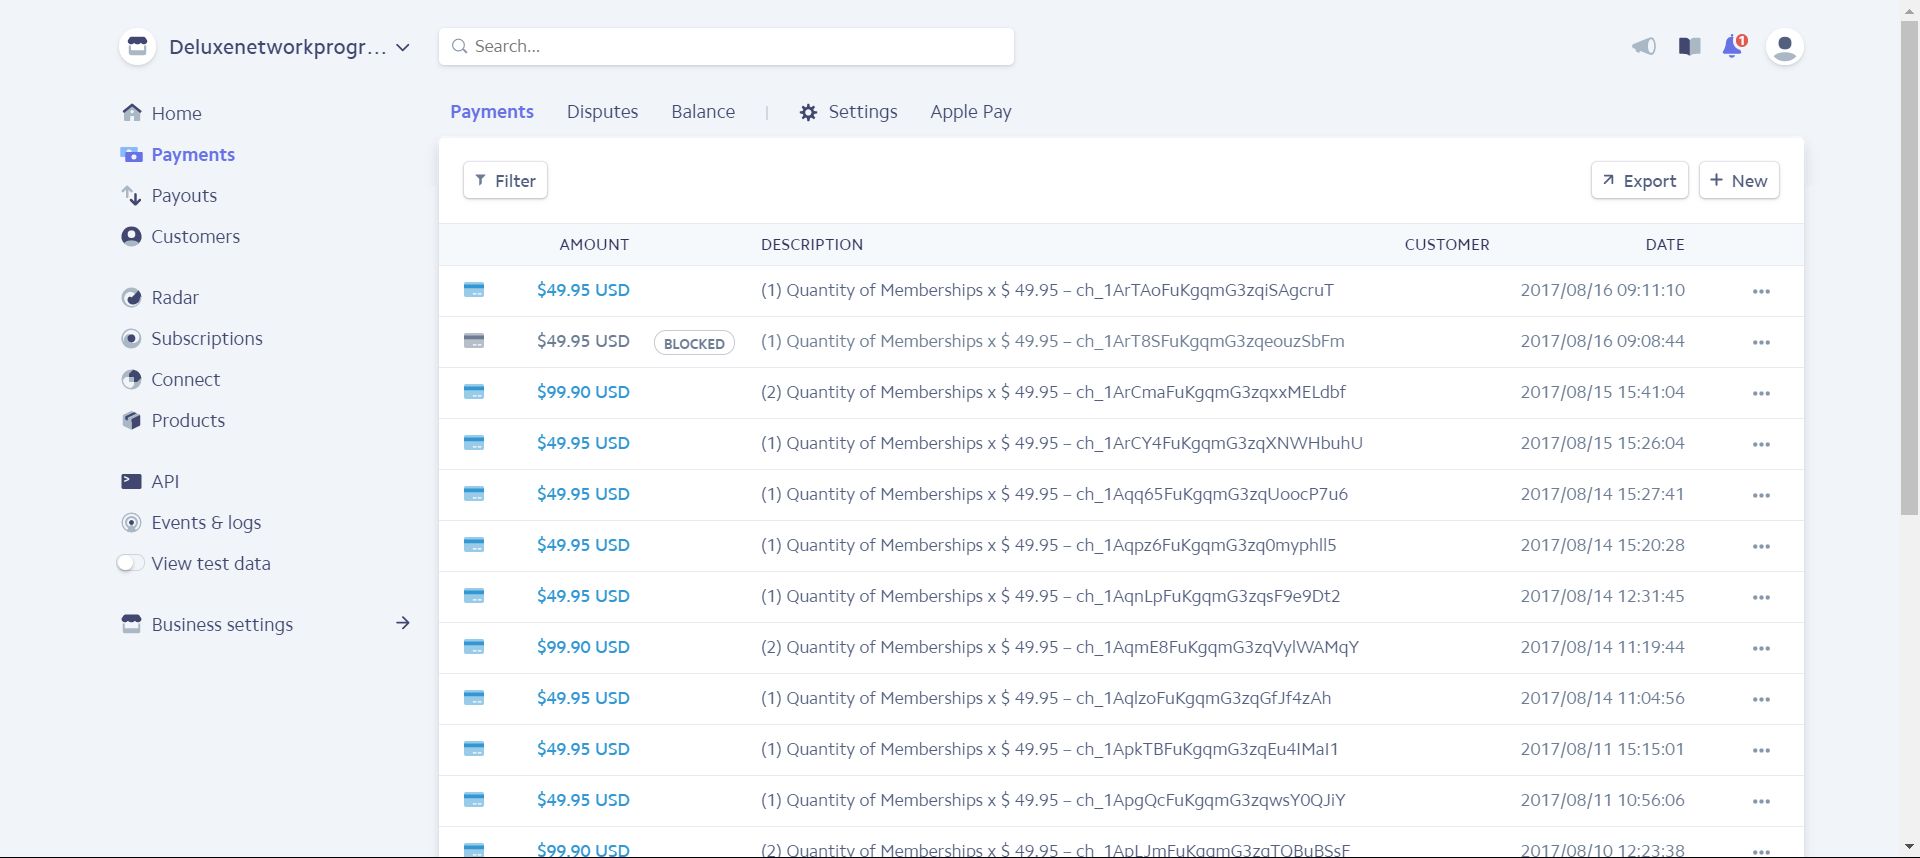1920x858 pixels.
Task: Click the Connect icon in sidebar
Action: point(131,380)
